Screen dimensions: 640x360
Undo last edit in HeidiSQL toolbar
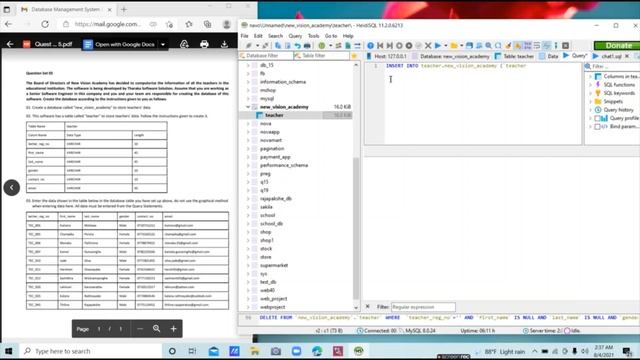click(x=298, y=46)
